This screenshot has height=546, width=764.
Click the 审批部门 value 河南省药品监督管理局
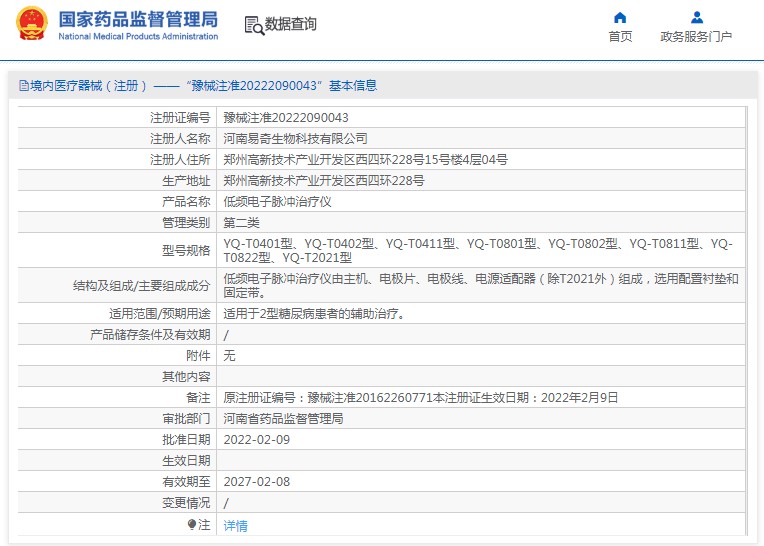coord(283,419)
